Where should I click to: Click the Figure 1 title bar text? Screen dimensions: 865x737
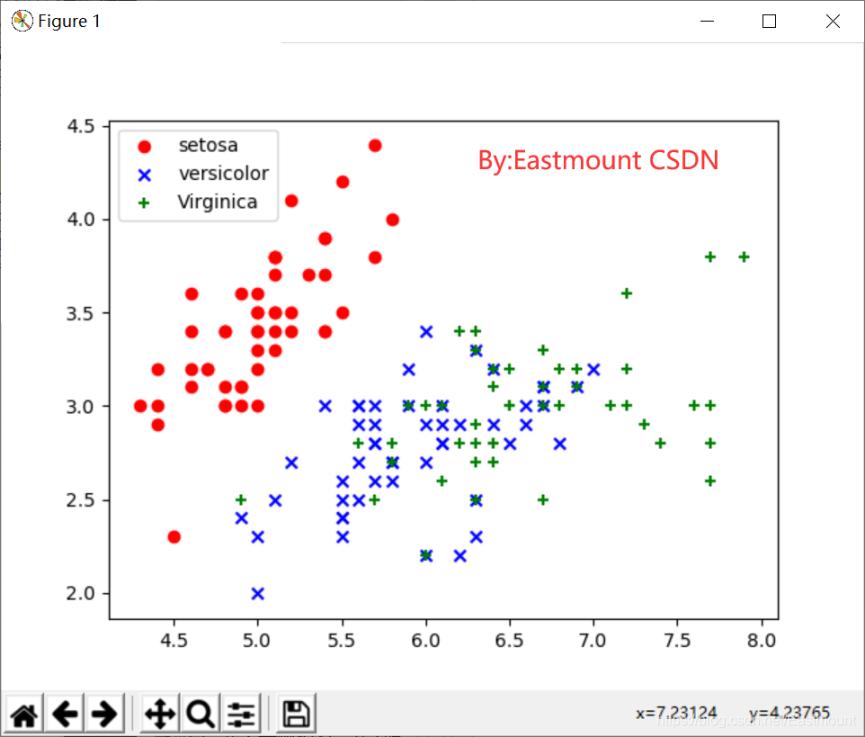pyautogui.click(x=69, y=21)
